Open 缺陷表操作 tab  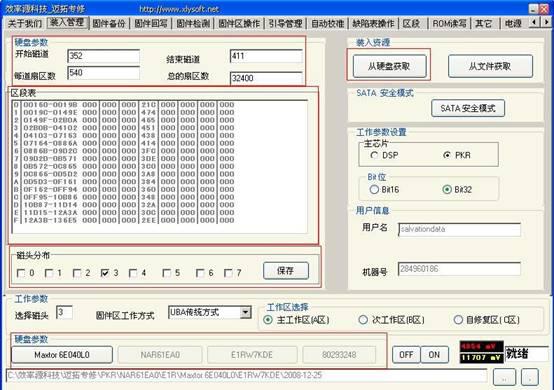tap(373, 23)
